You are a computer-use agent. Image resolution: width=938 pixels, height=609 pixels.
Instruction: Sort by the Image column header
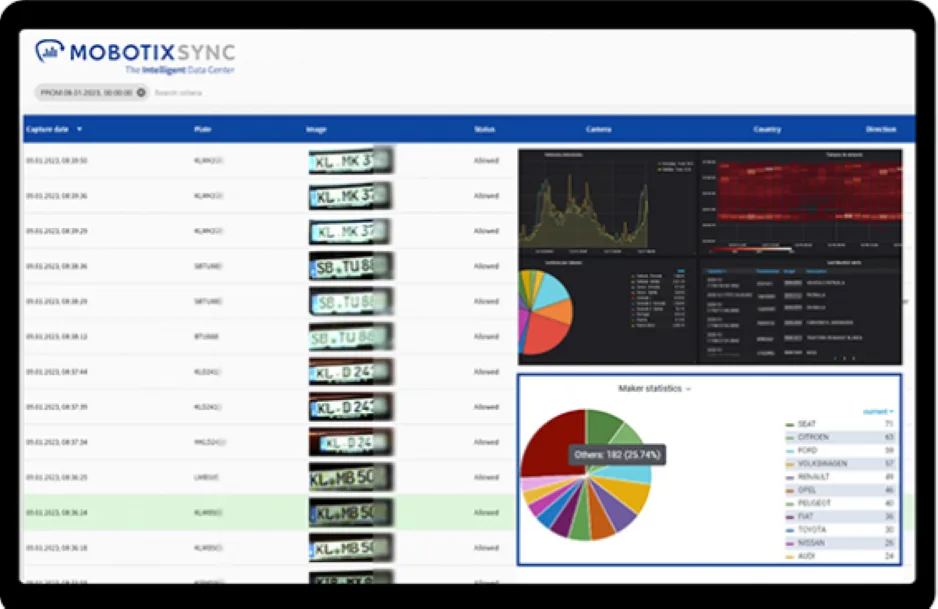click(x=316, y=129)
